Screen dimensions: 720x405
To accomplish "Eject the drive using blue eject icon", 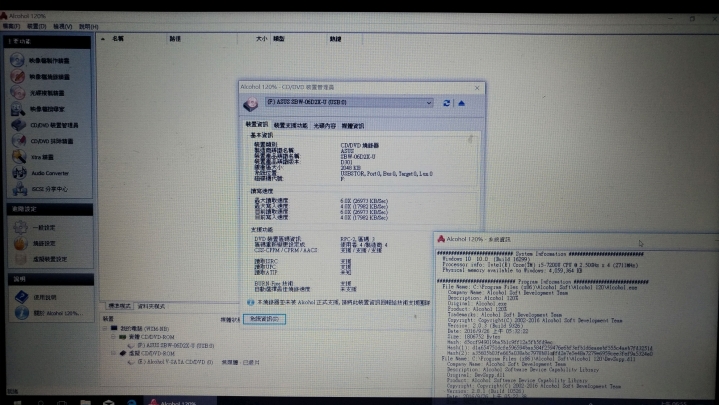I will click(x=461, y=103).
